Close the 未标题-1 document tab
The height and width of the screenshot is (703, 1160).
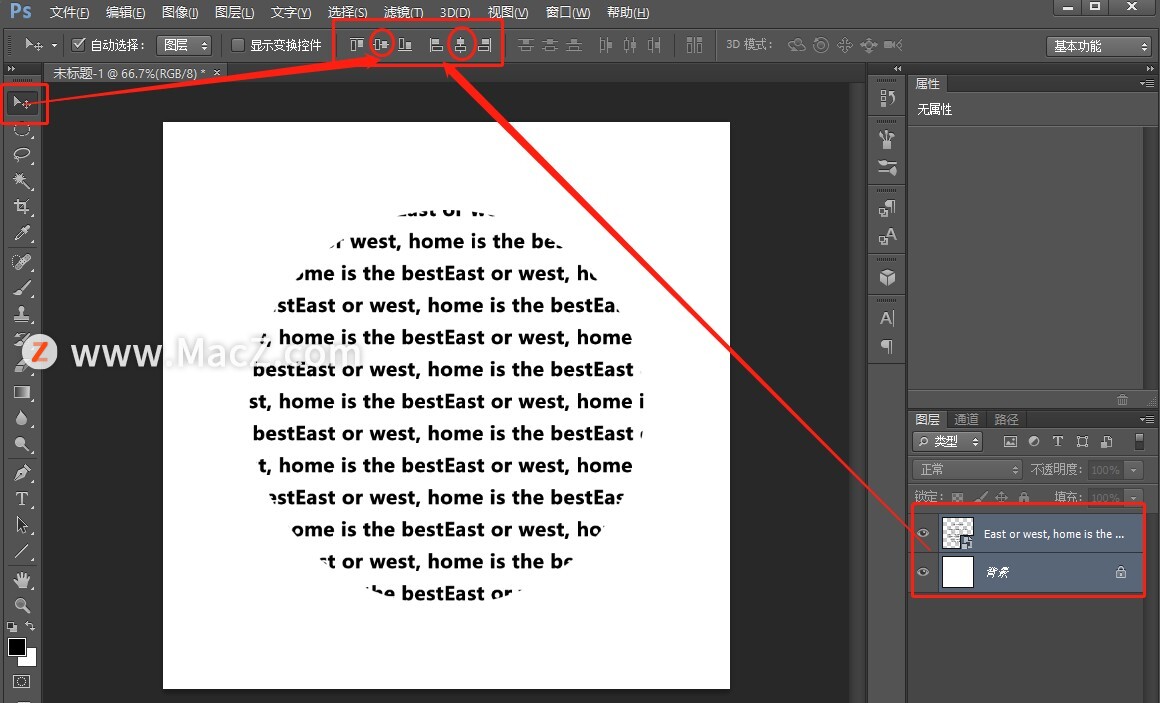click(217, 73)
